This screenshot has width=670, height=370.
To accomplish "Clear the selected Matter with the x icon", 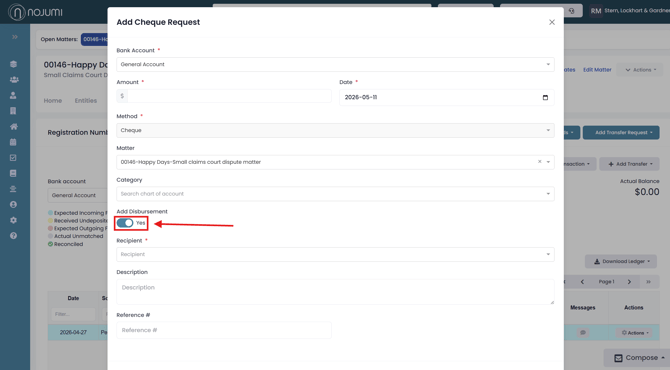I will pos(539,162).
